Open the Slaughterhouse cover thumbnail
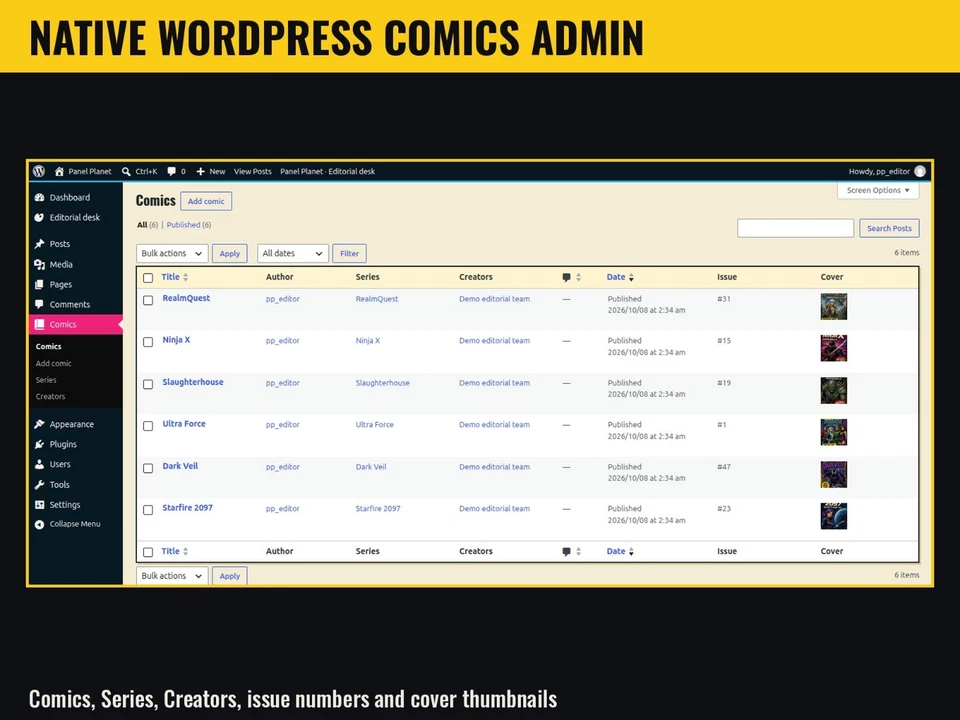 click(833, 391)
